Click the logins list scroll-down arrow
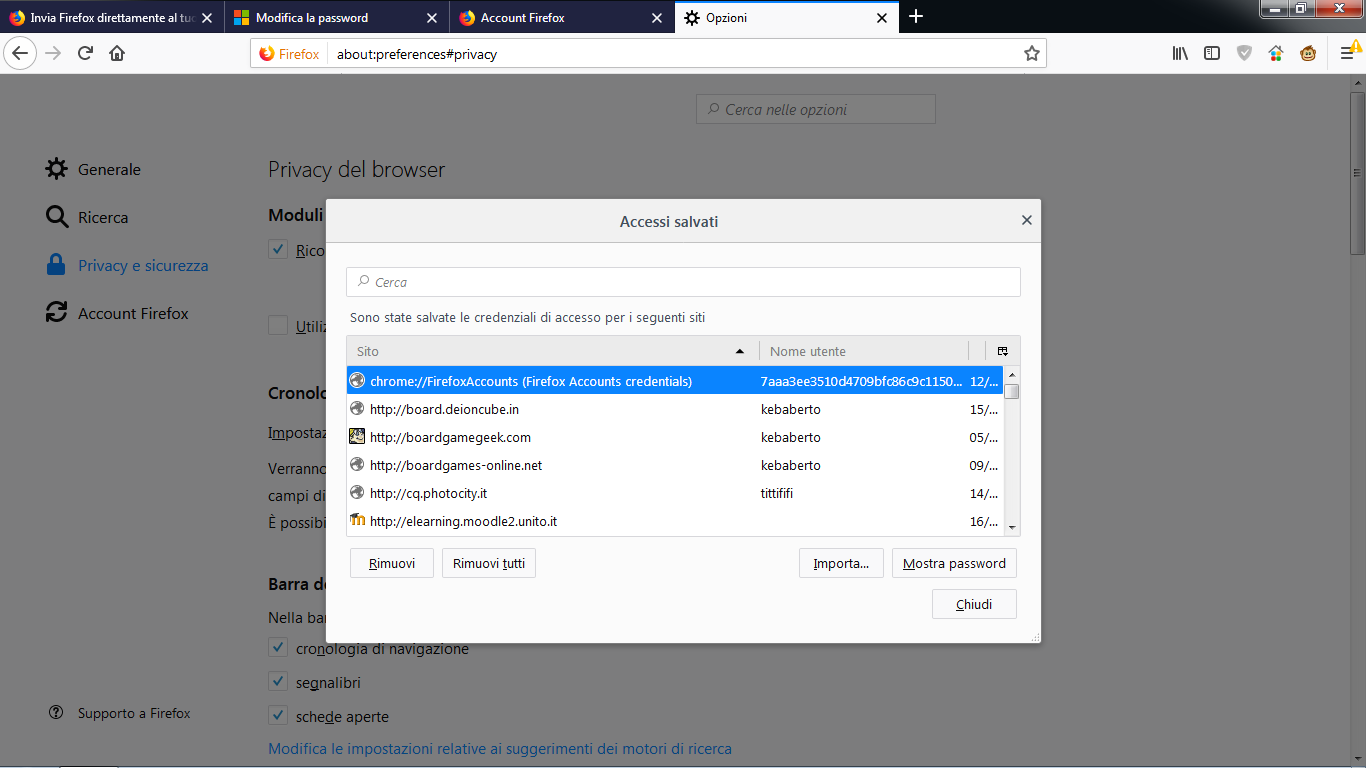The height and width of the screenshot is (768, 1366). [1012, 527]
